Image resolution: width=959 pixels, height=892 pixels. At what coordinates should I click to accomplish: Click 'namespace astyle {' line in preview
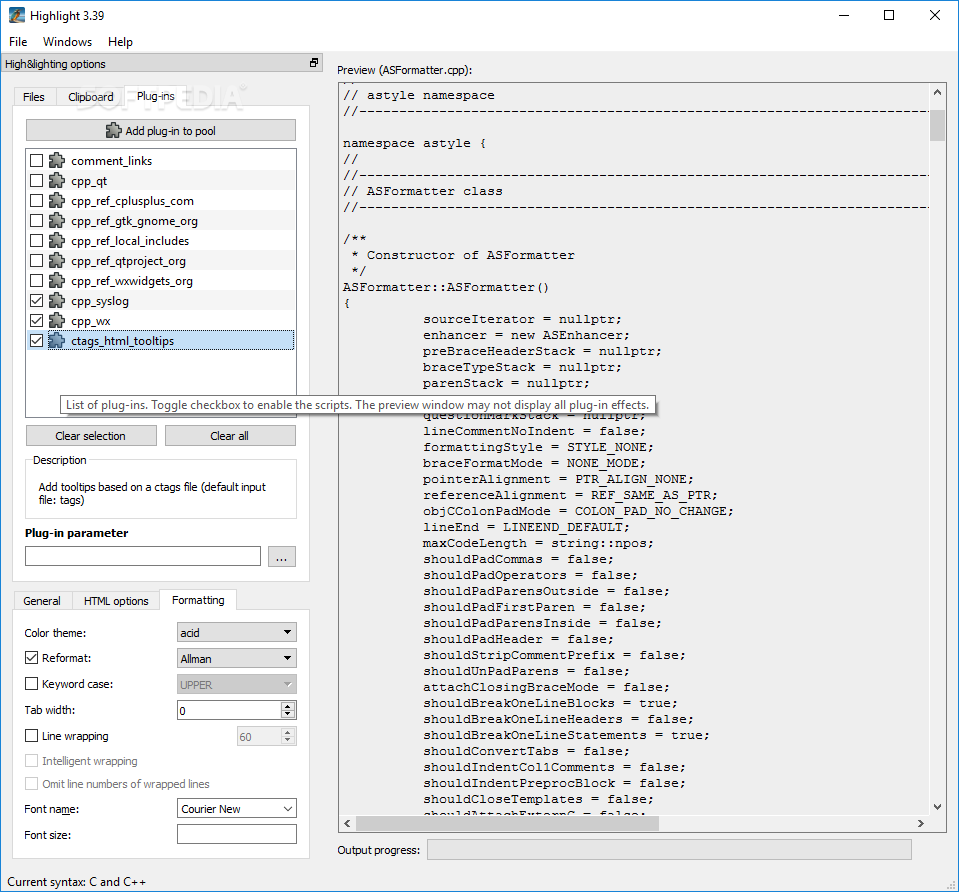414,143
